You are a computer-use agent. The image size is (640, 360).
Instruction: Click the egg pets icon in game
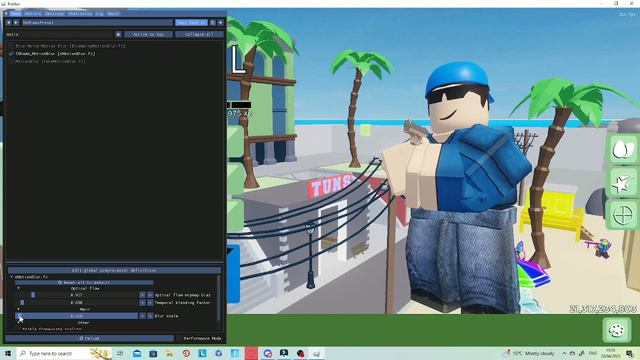(x=623, y=149)
